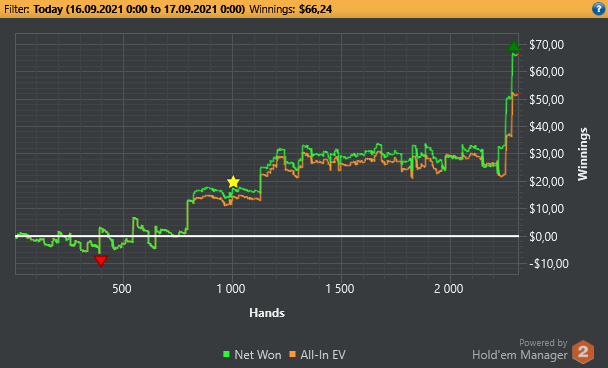Click the $20,00 axis label
Screen dimensions: 608x368
click(547, 181)
